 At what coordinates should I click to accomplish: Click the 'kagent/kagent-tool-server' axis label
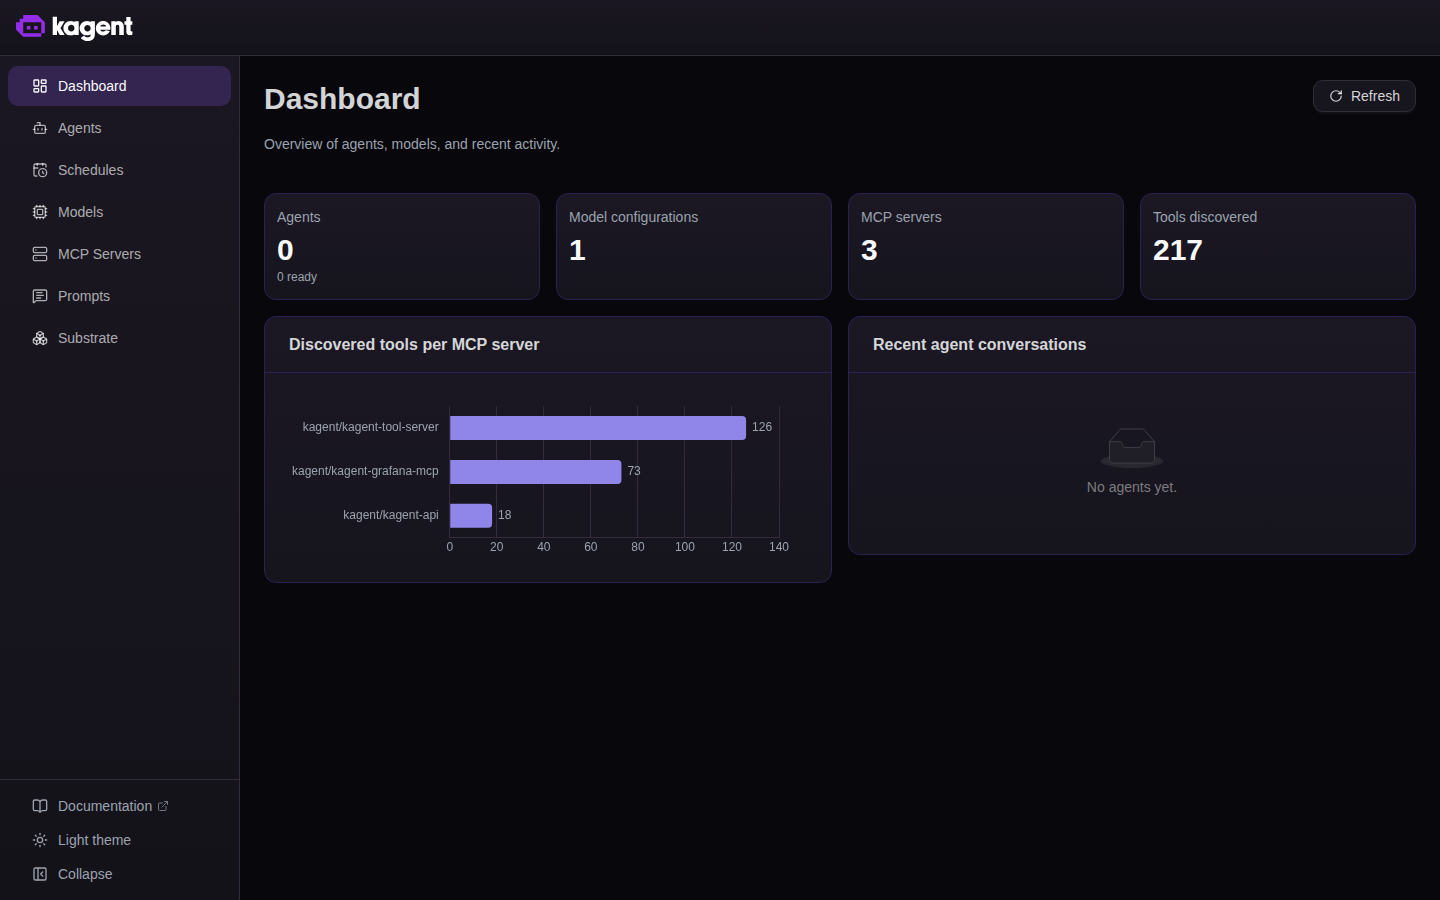pos(370,427)
